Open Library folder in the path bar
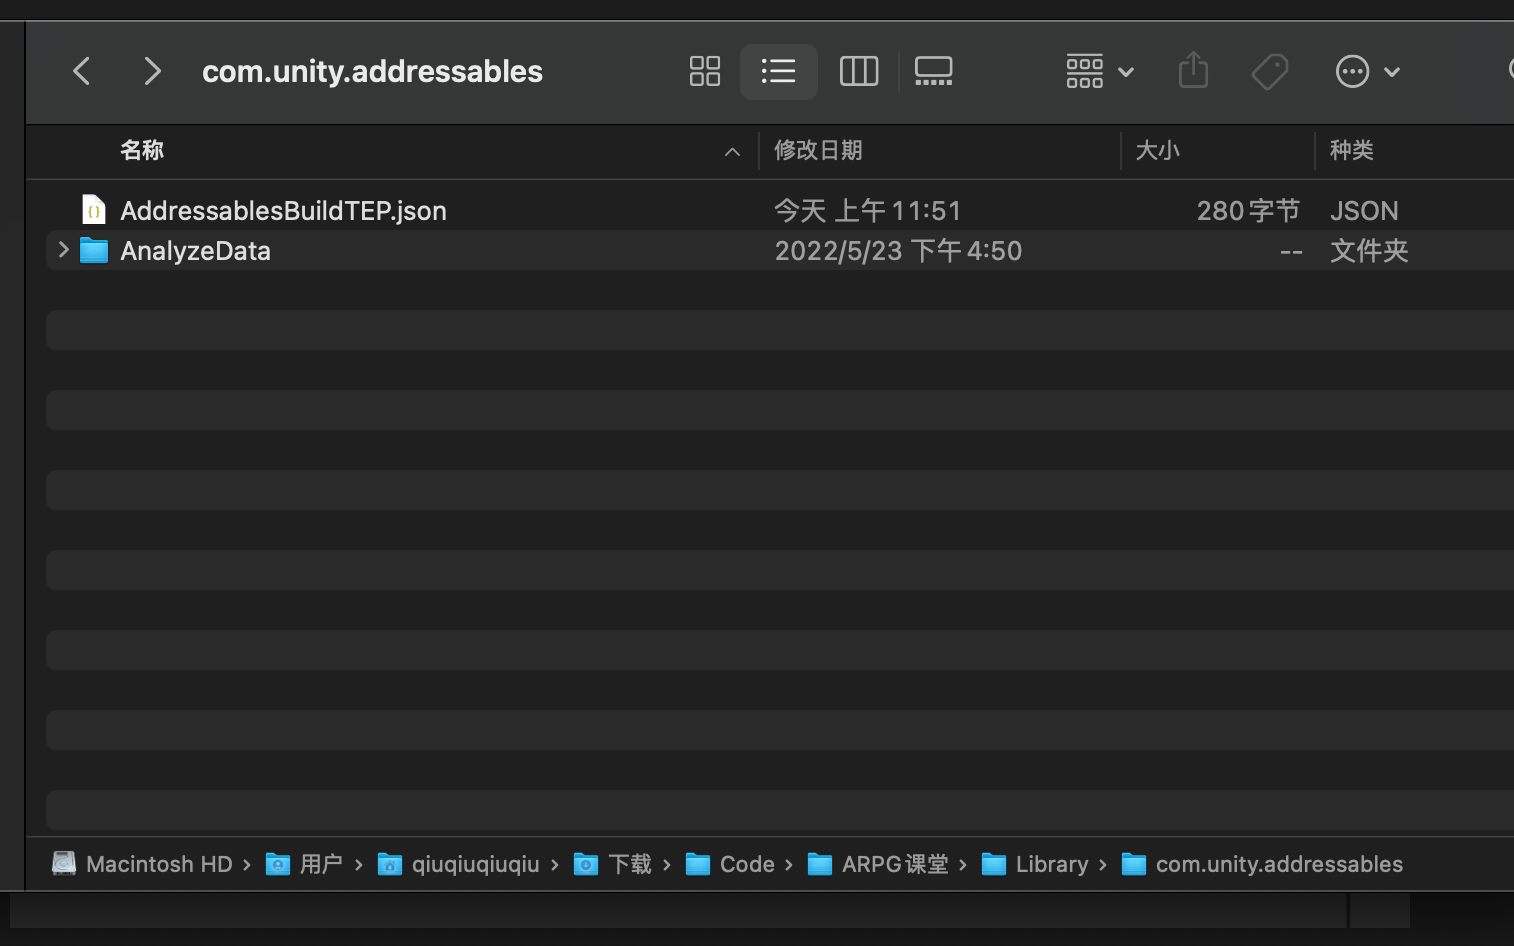1514x946 pixels. pyautogui.click(x=1035, y=864)
